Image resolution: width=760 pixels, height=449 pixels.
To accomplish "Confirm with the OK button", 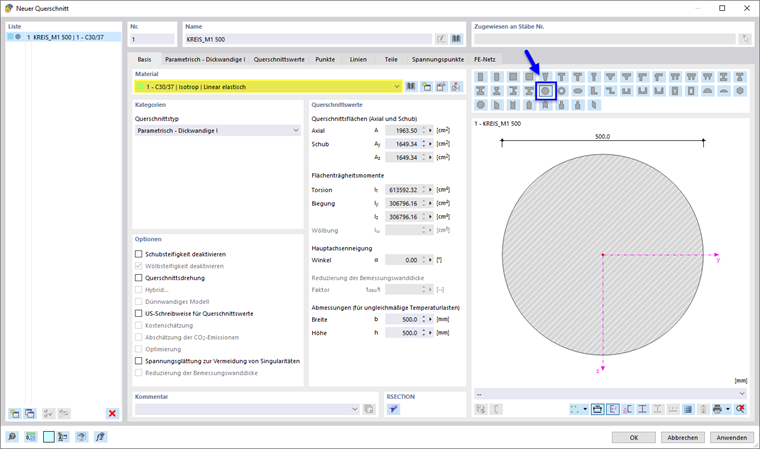I will (x=633, y=437).
